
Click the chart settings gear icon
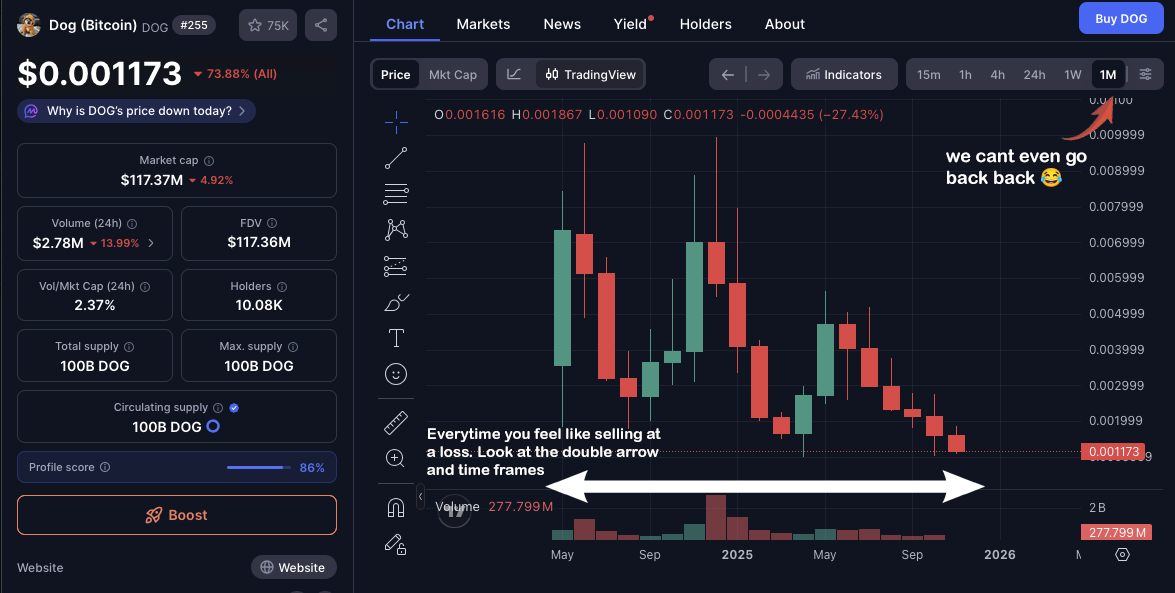[x=1122, y=555]
